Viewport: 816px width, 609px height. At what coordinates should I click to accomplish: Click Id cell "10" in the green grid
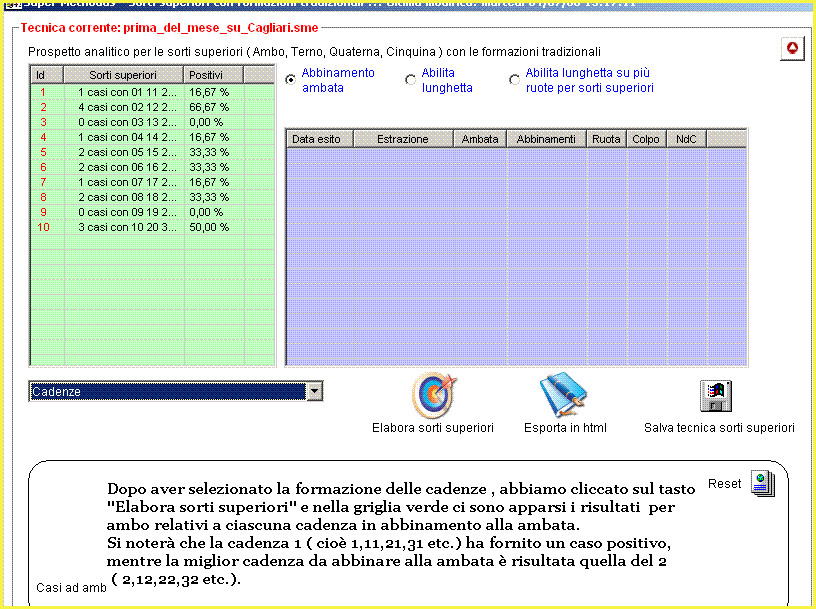(x=43, y=227)
